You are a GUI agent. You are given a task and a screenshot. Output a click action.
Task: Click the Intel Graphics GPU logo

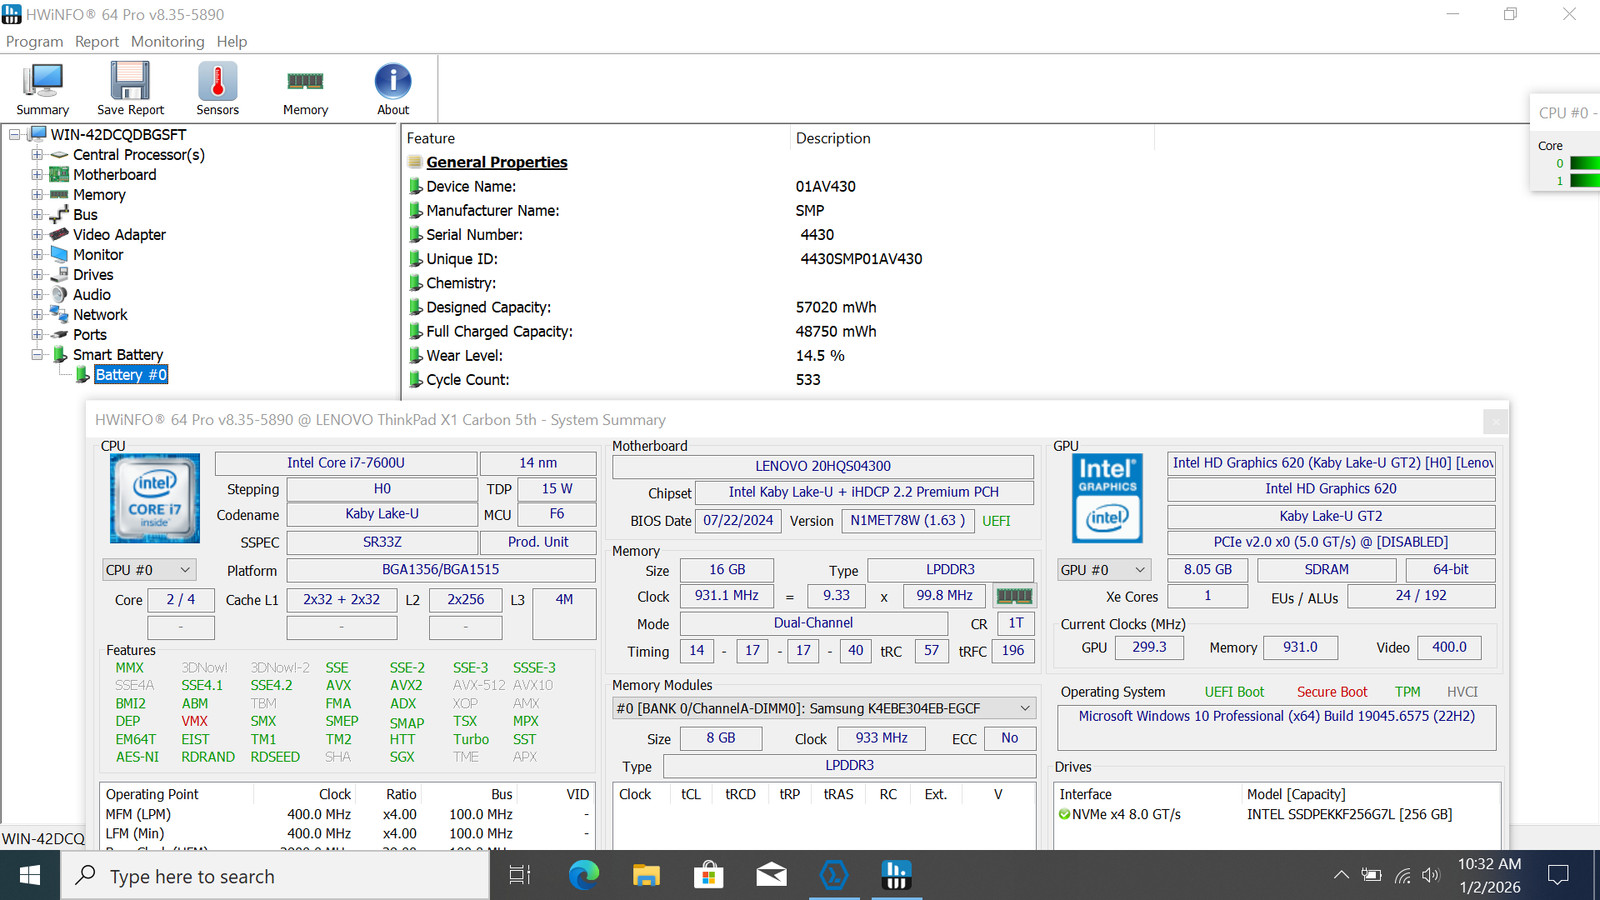(1107, 498)
